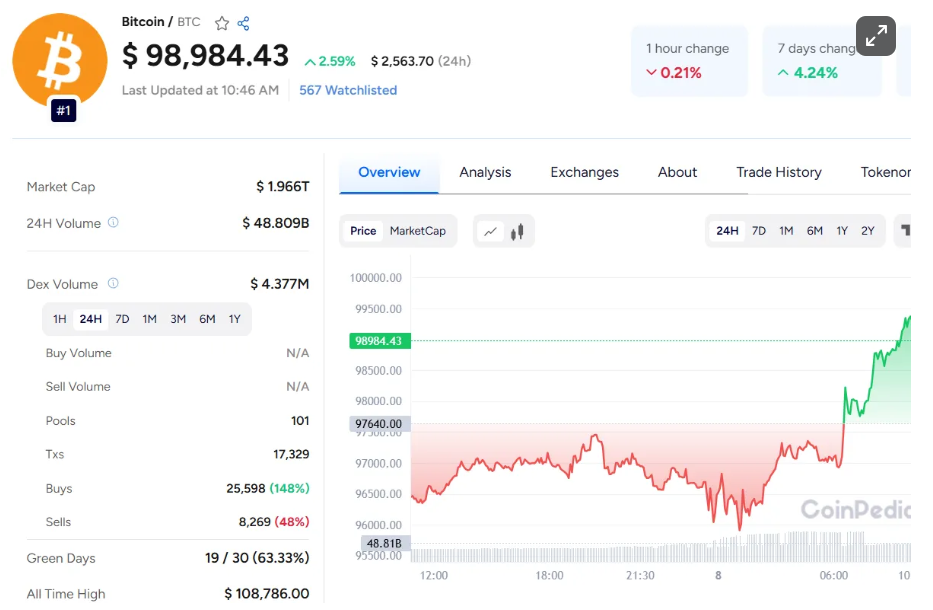
Task: Click the Bitcoin logo icon
Action: 60,60
